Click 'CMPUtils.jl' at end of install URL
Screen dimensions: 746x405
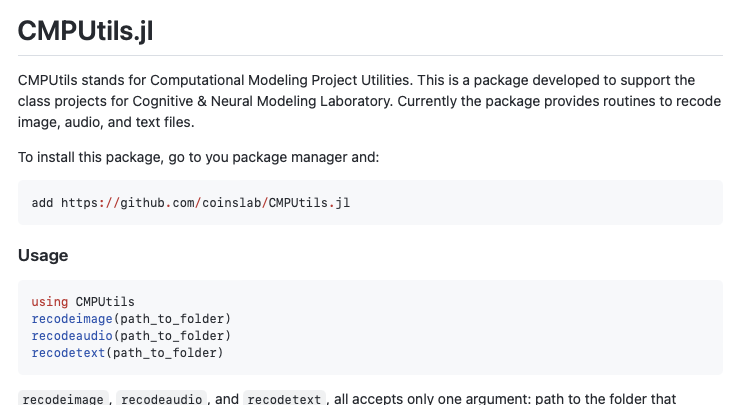[x=309, y=202]
